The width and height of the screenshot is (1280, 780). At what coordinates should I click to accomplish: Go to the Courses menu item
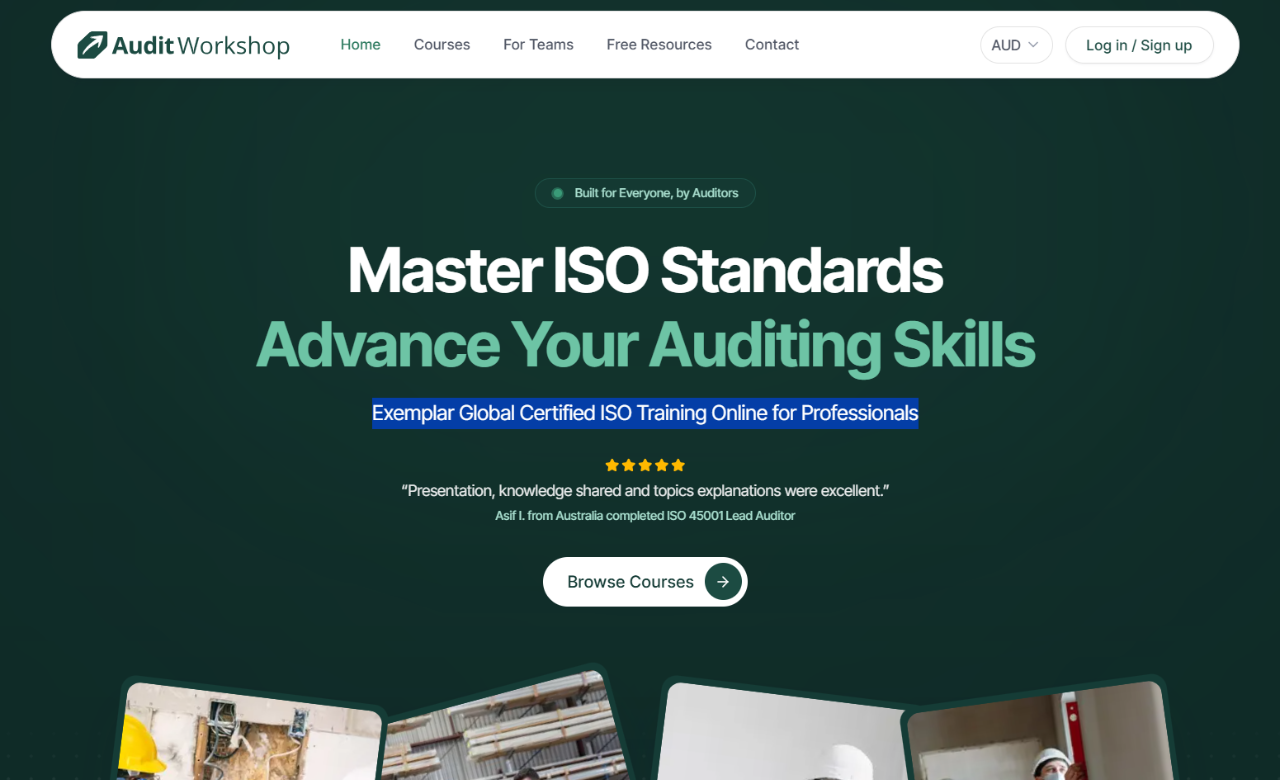pos(442,45)
